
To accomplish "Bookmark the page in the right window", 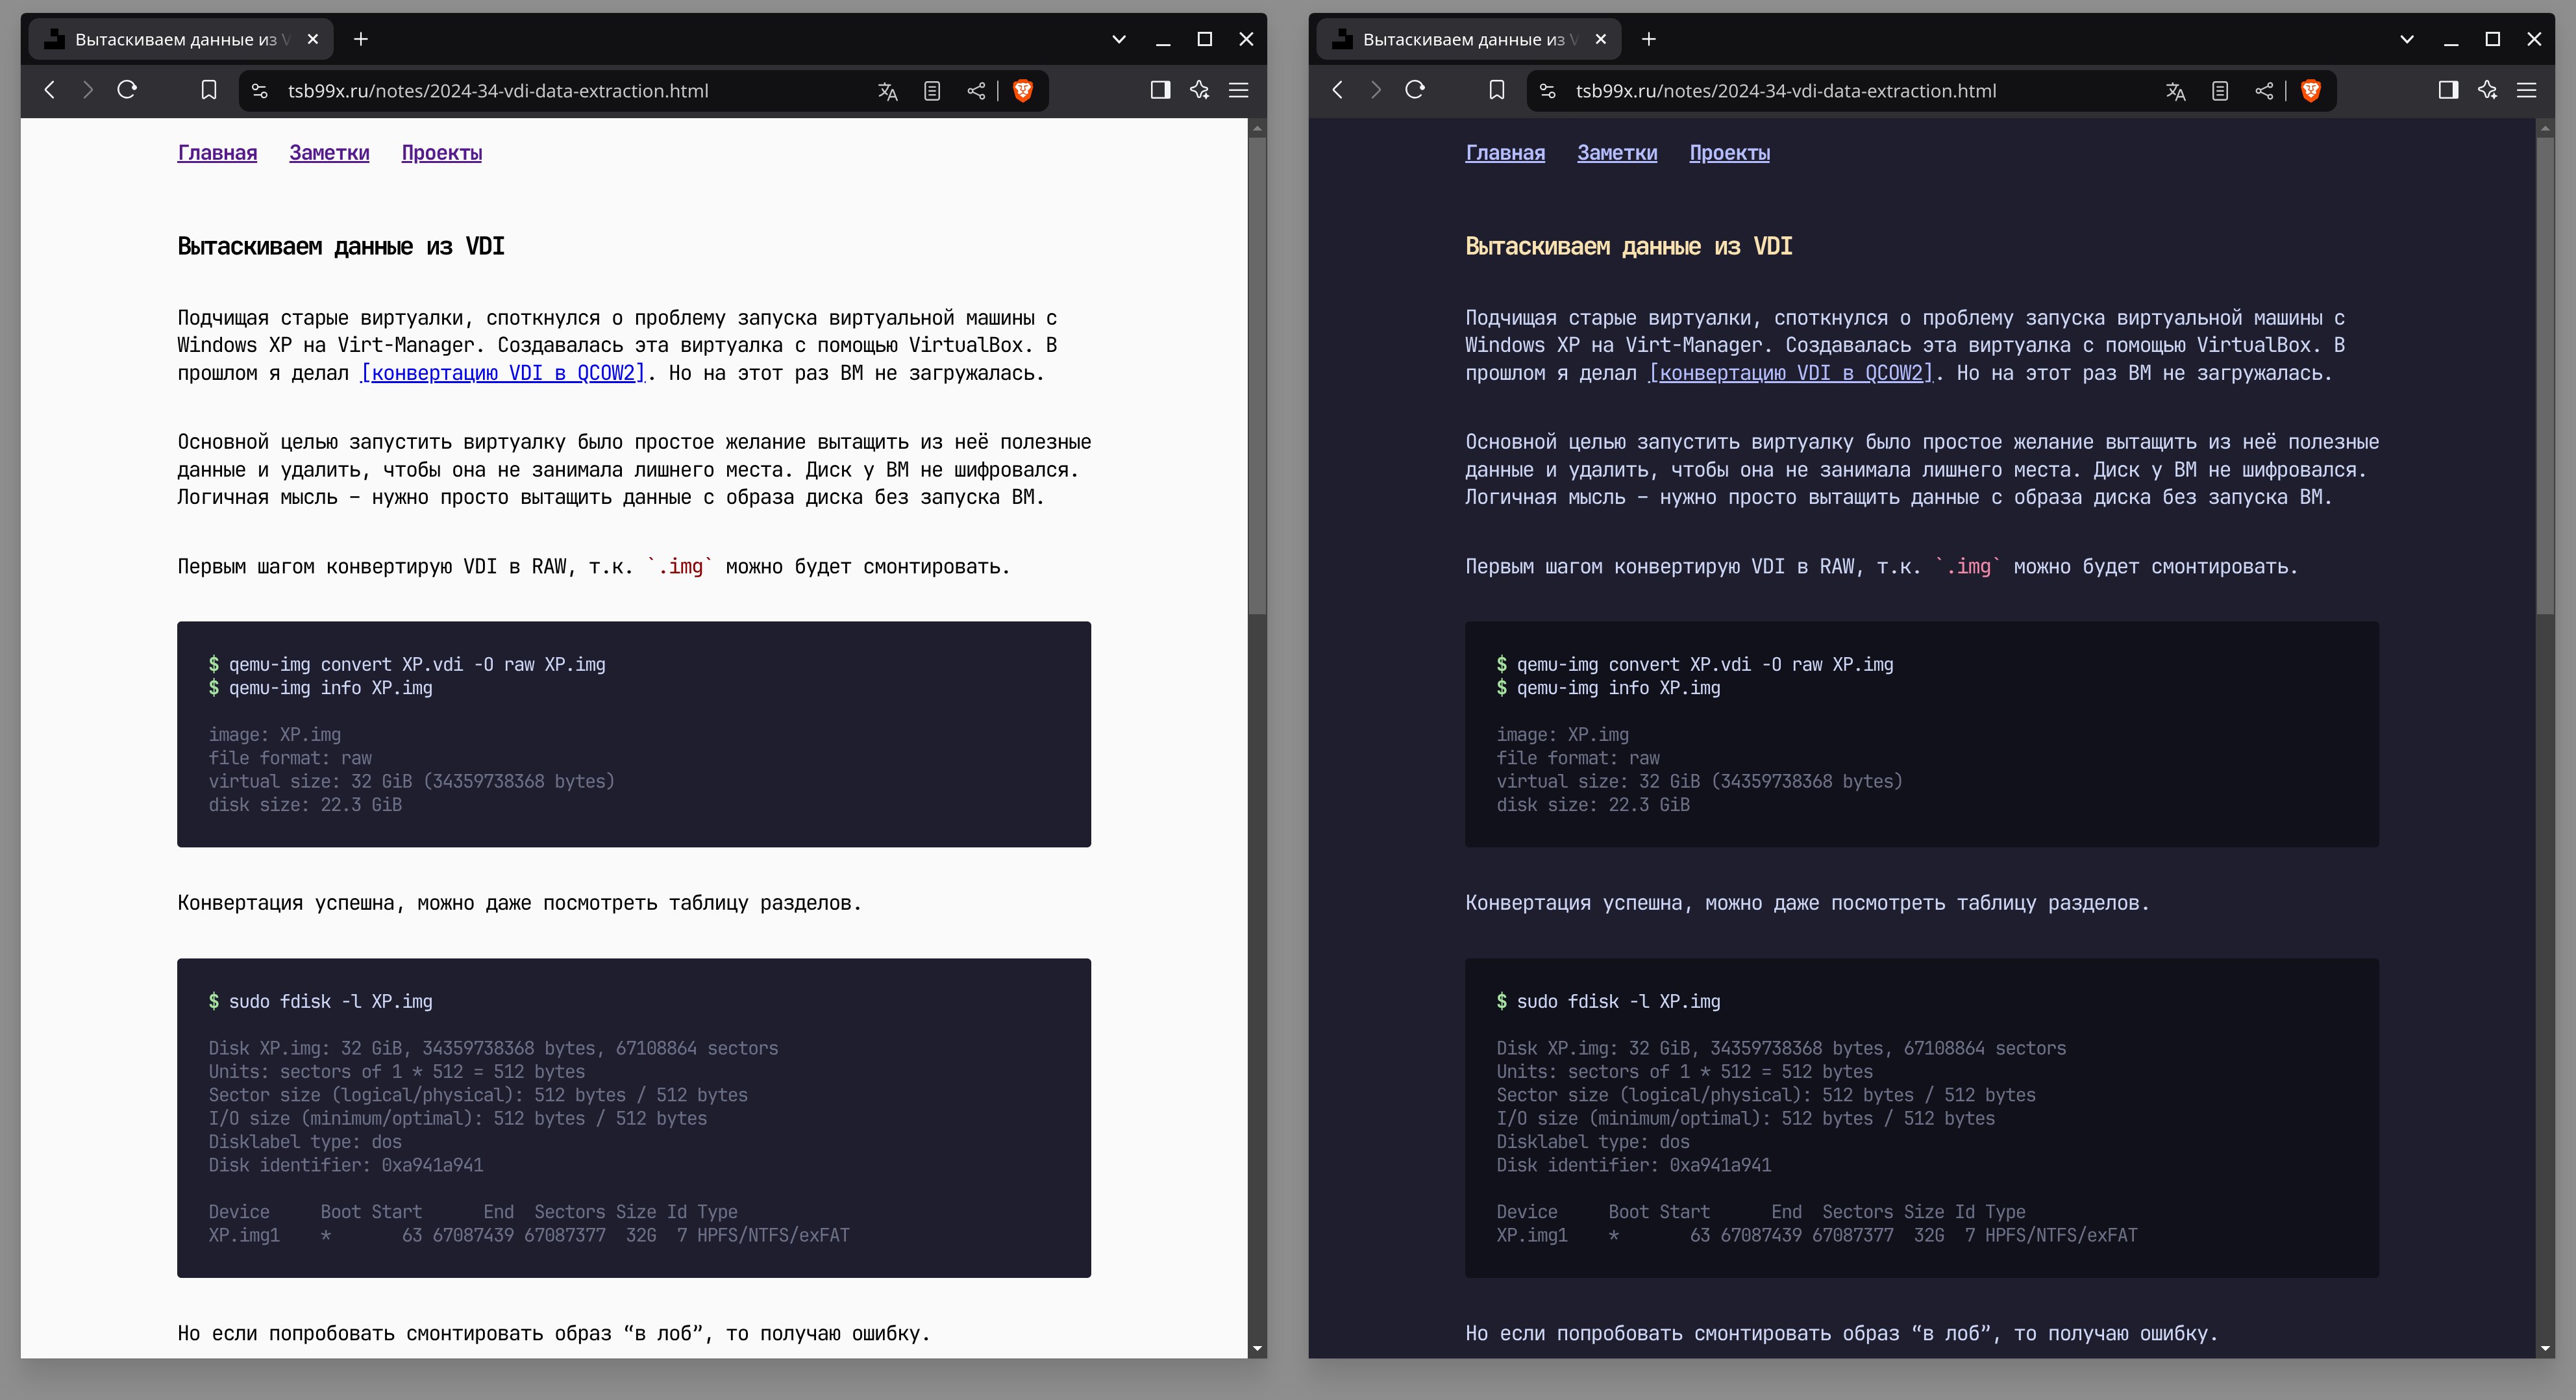I will pyautogui.click(x=1497, y=90).
